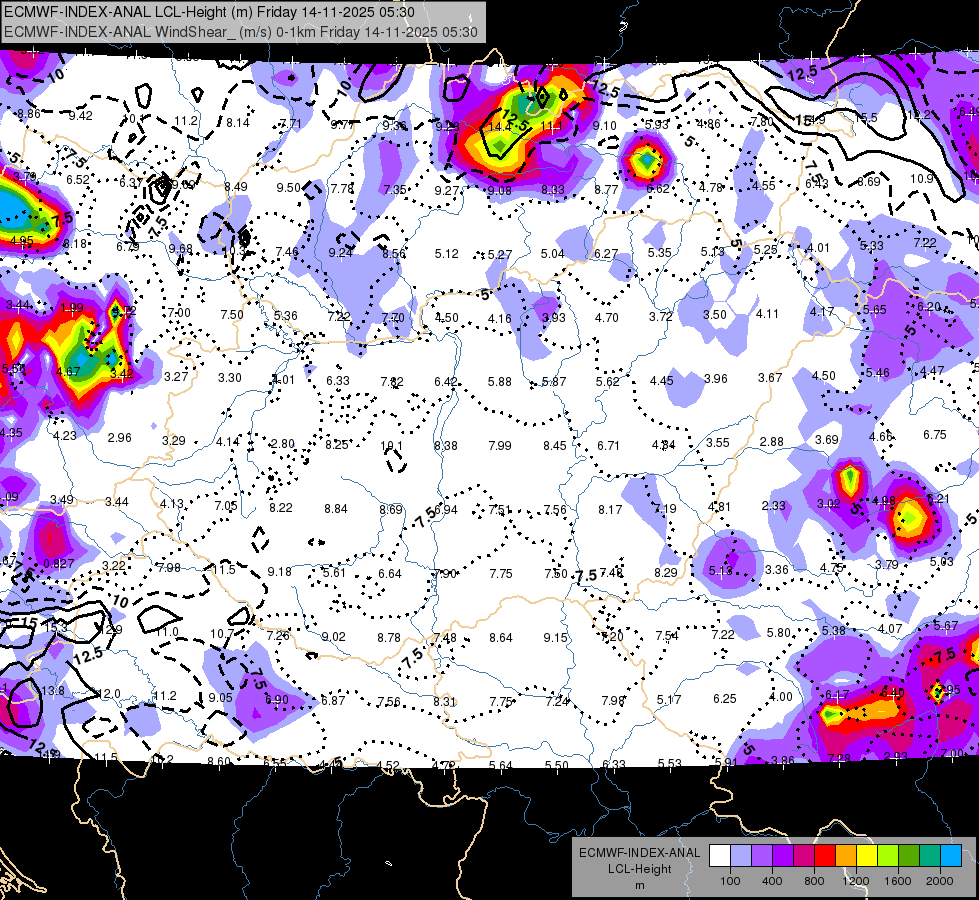This screenshot has width=979, height=900.
Task: Click the wind shear value 2.88
Action: (x=772, y=442)
